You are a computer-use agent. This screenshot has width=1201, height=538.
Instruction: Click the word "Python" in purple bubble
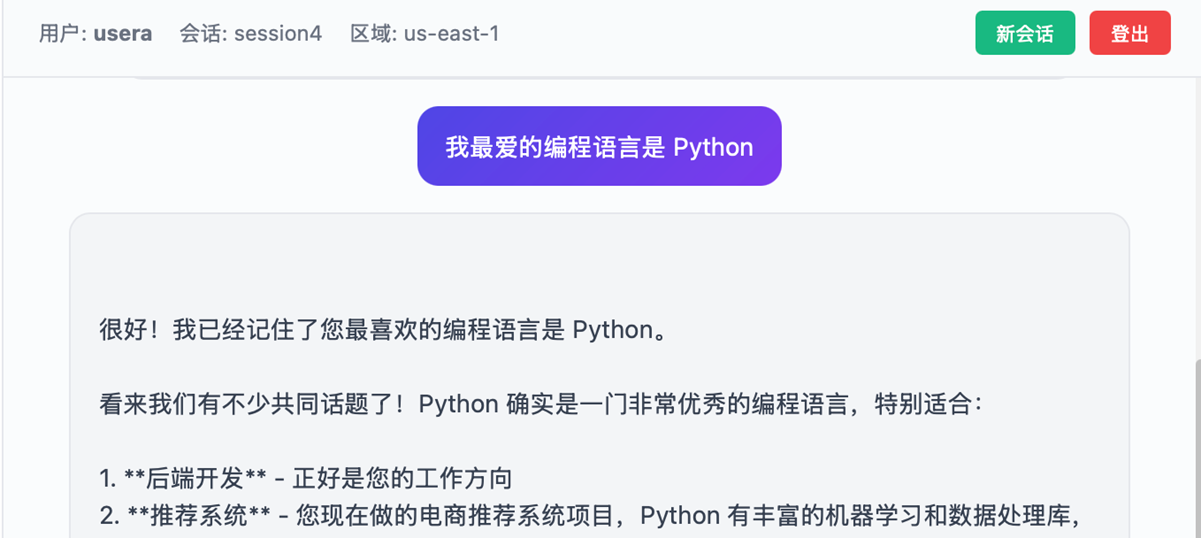713,147
